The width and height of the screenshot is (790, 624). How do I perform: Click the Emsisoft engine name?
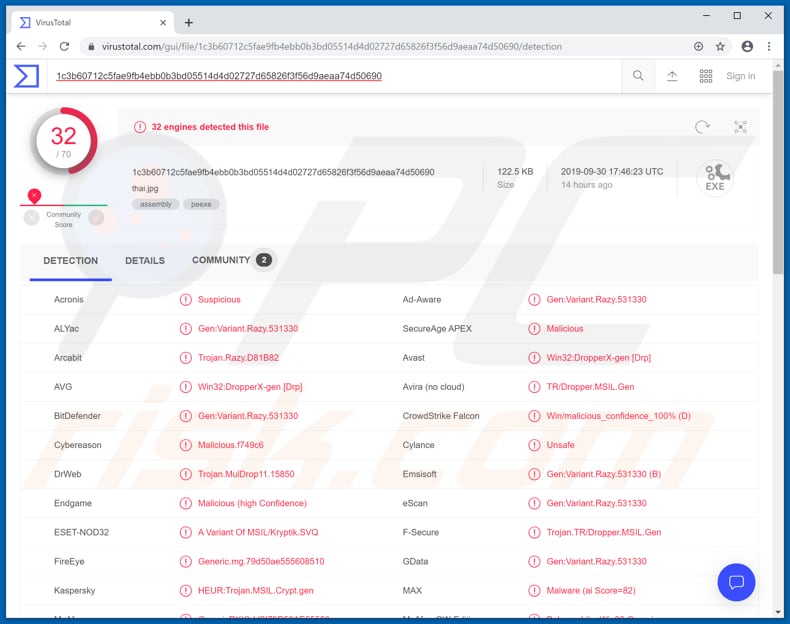pos(419,474)
